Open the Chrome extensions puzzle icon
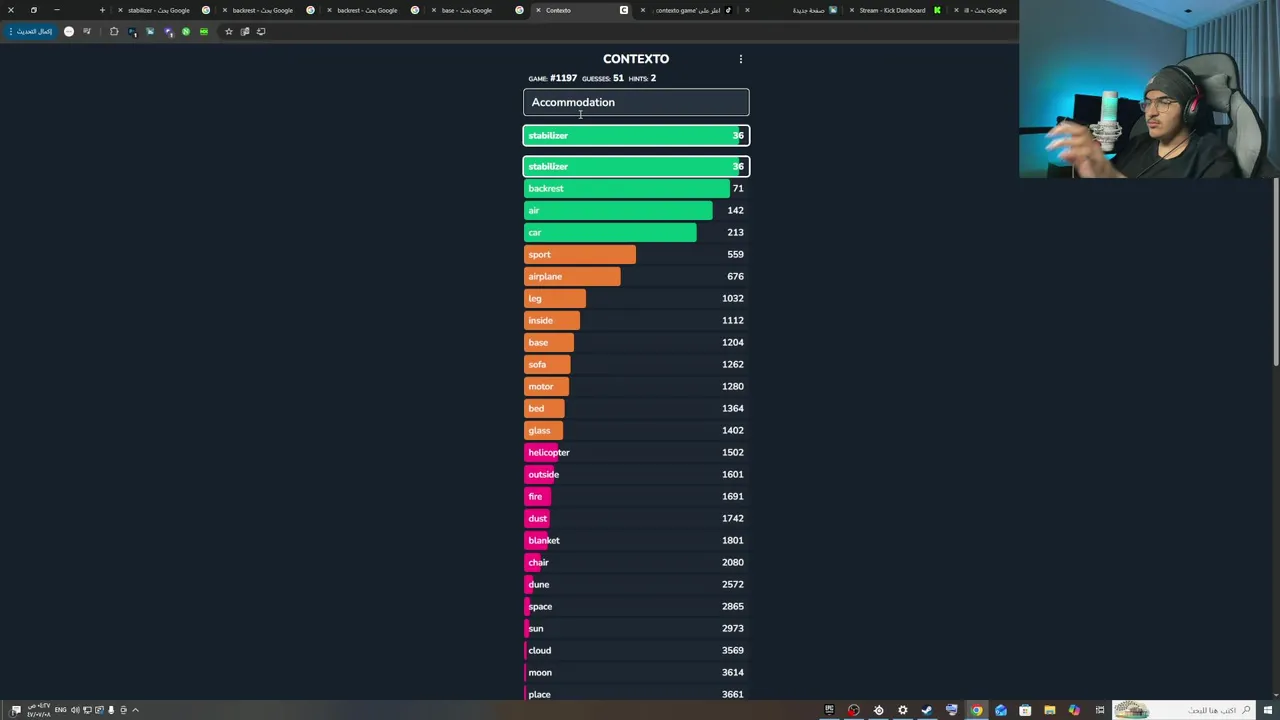Image resolution: width=1280 pixels, height=720 pixels. click(114, 31)
